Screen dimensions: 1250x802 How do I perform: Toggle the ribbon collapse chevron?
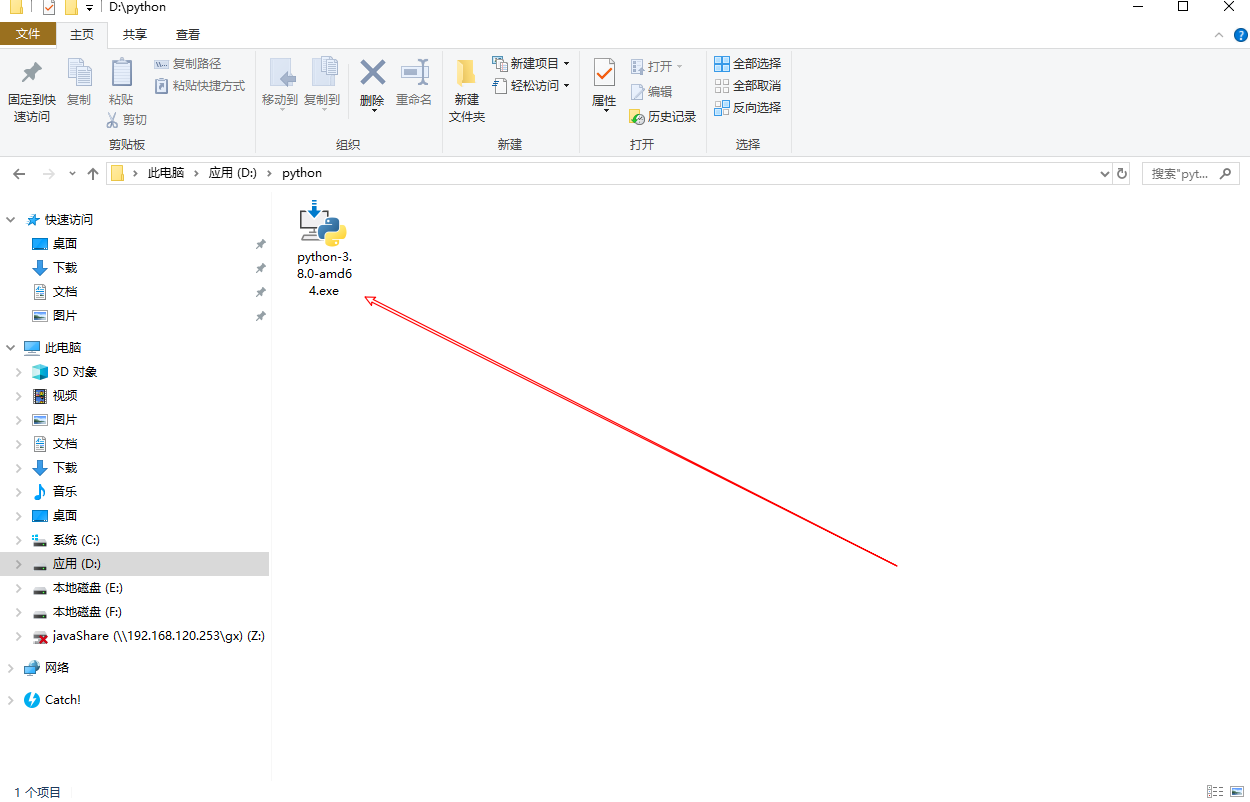[x=1218, y=33]
